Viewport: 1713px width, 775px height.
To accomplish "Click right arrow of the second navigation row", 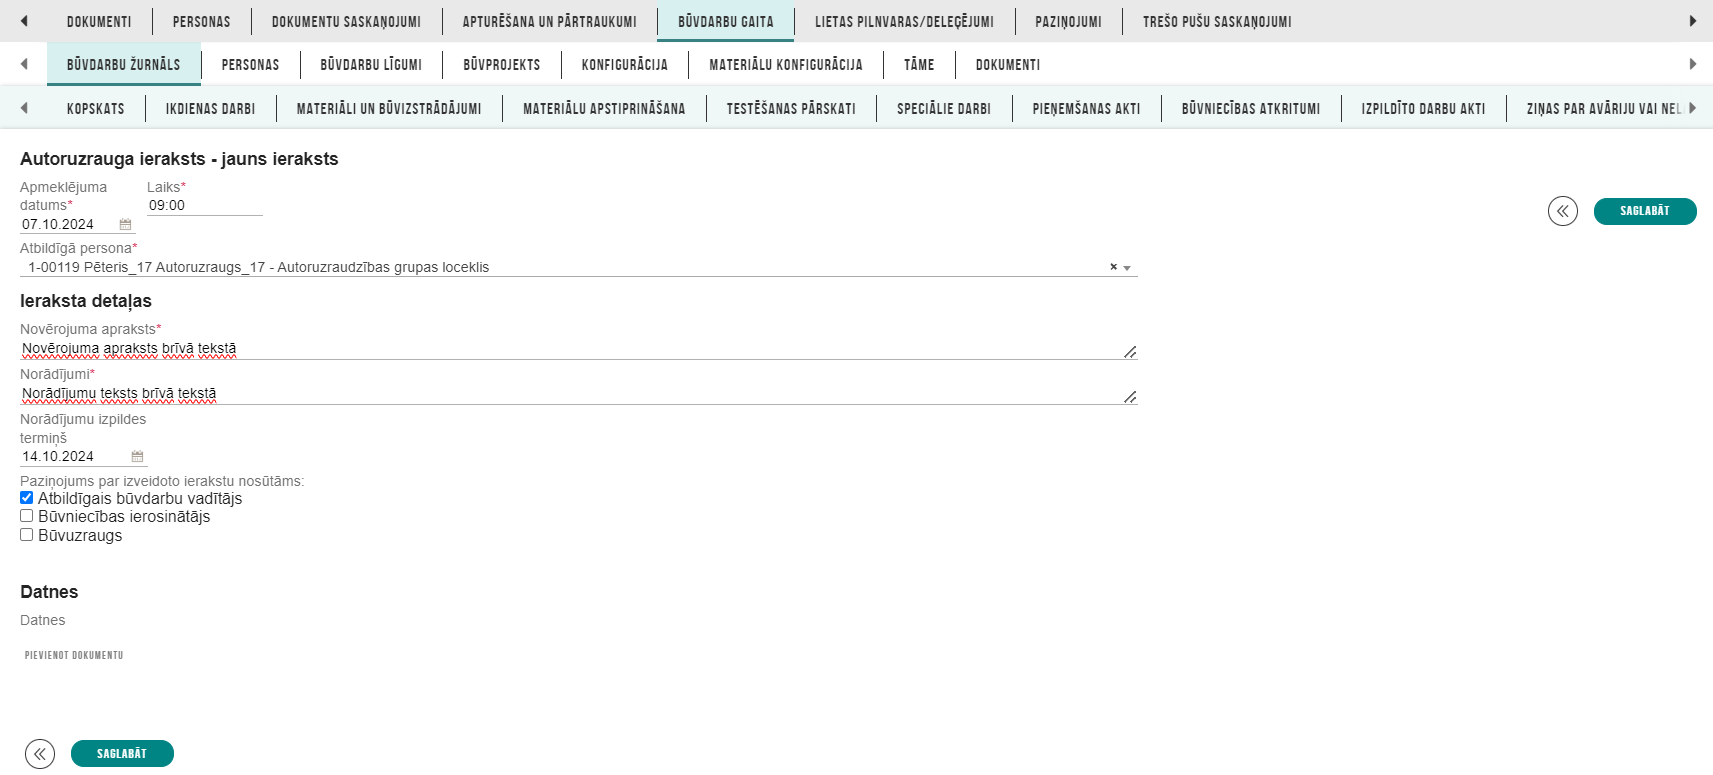I will tap(1693, 64).
